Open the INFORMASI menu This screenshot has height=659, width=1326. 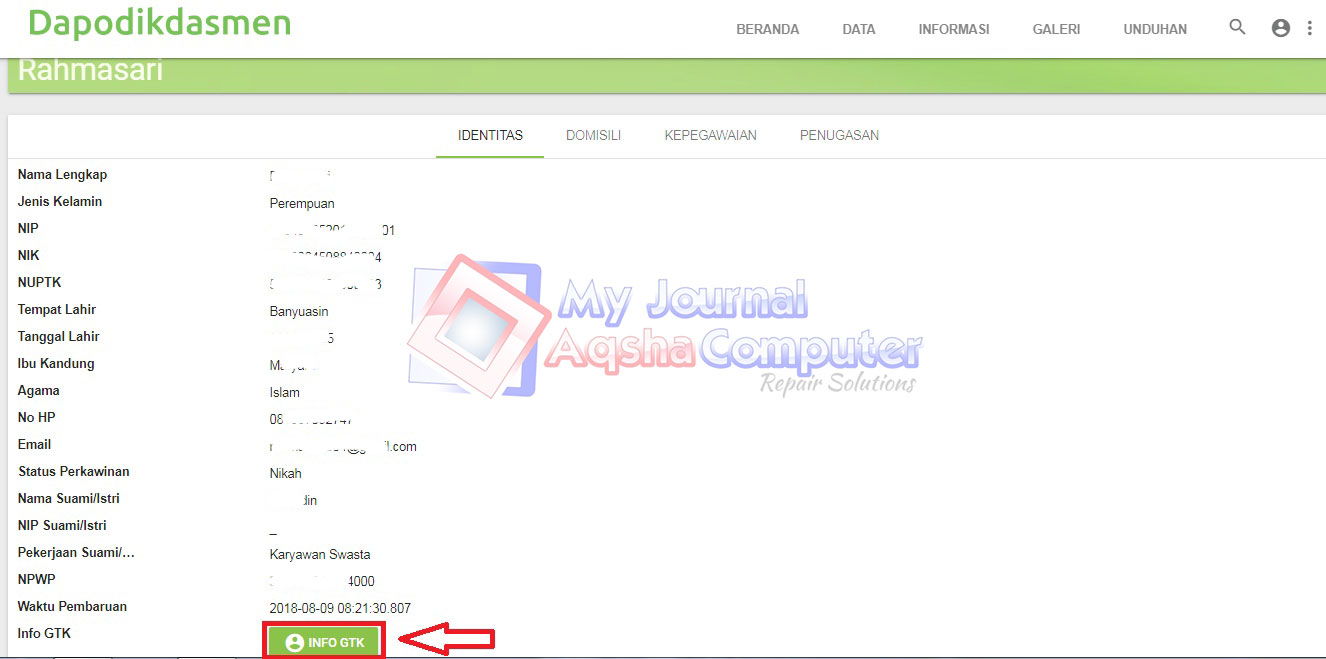(x=954, y=29)
